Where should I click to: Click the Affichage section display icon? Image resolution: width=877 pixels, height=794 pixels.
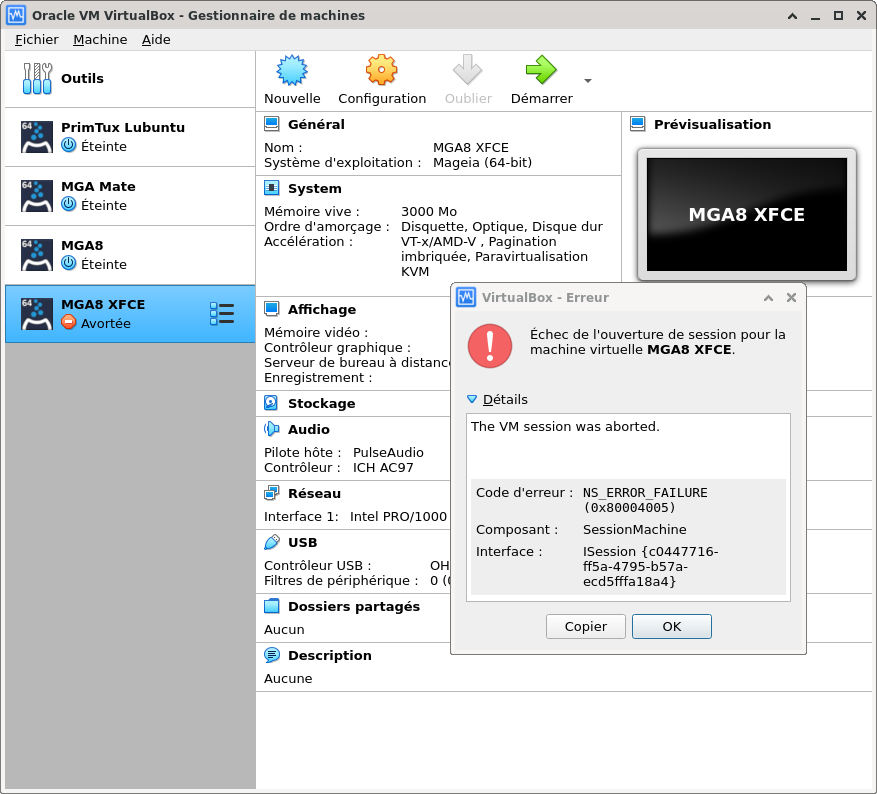tap(272, 309)
